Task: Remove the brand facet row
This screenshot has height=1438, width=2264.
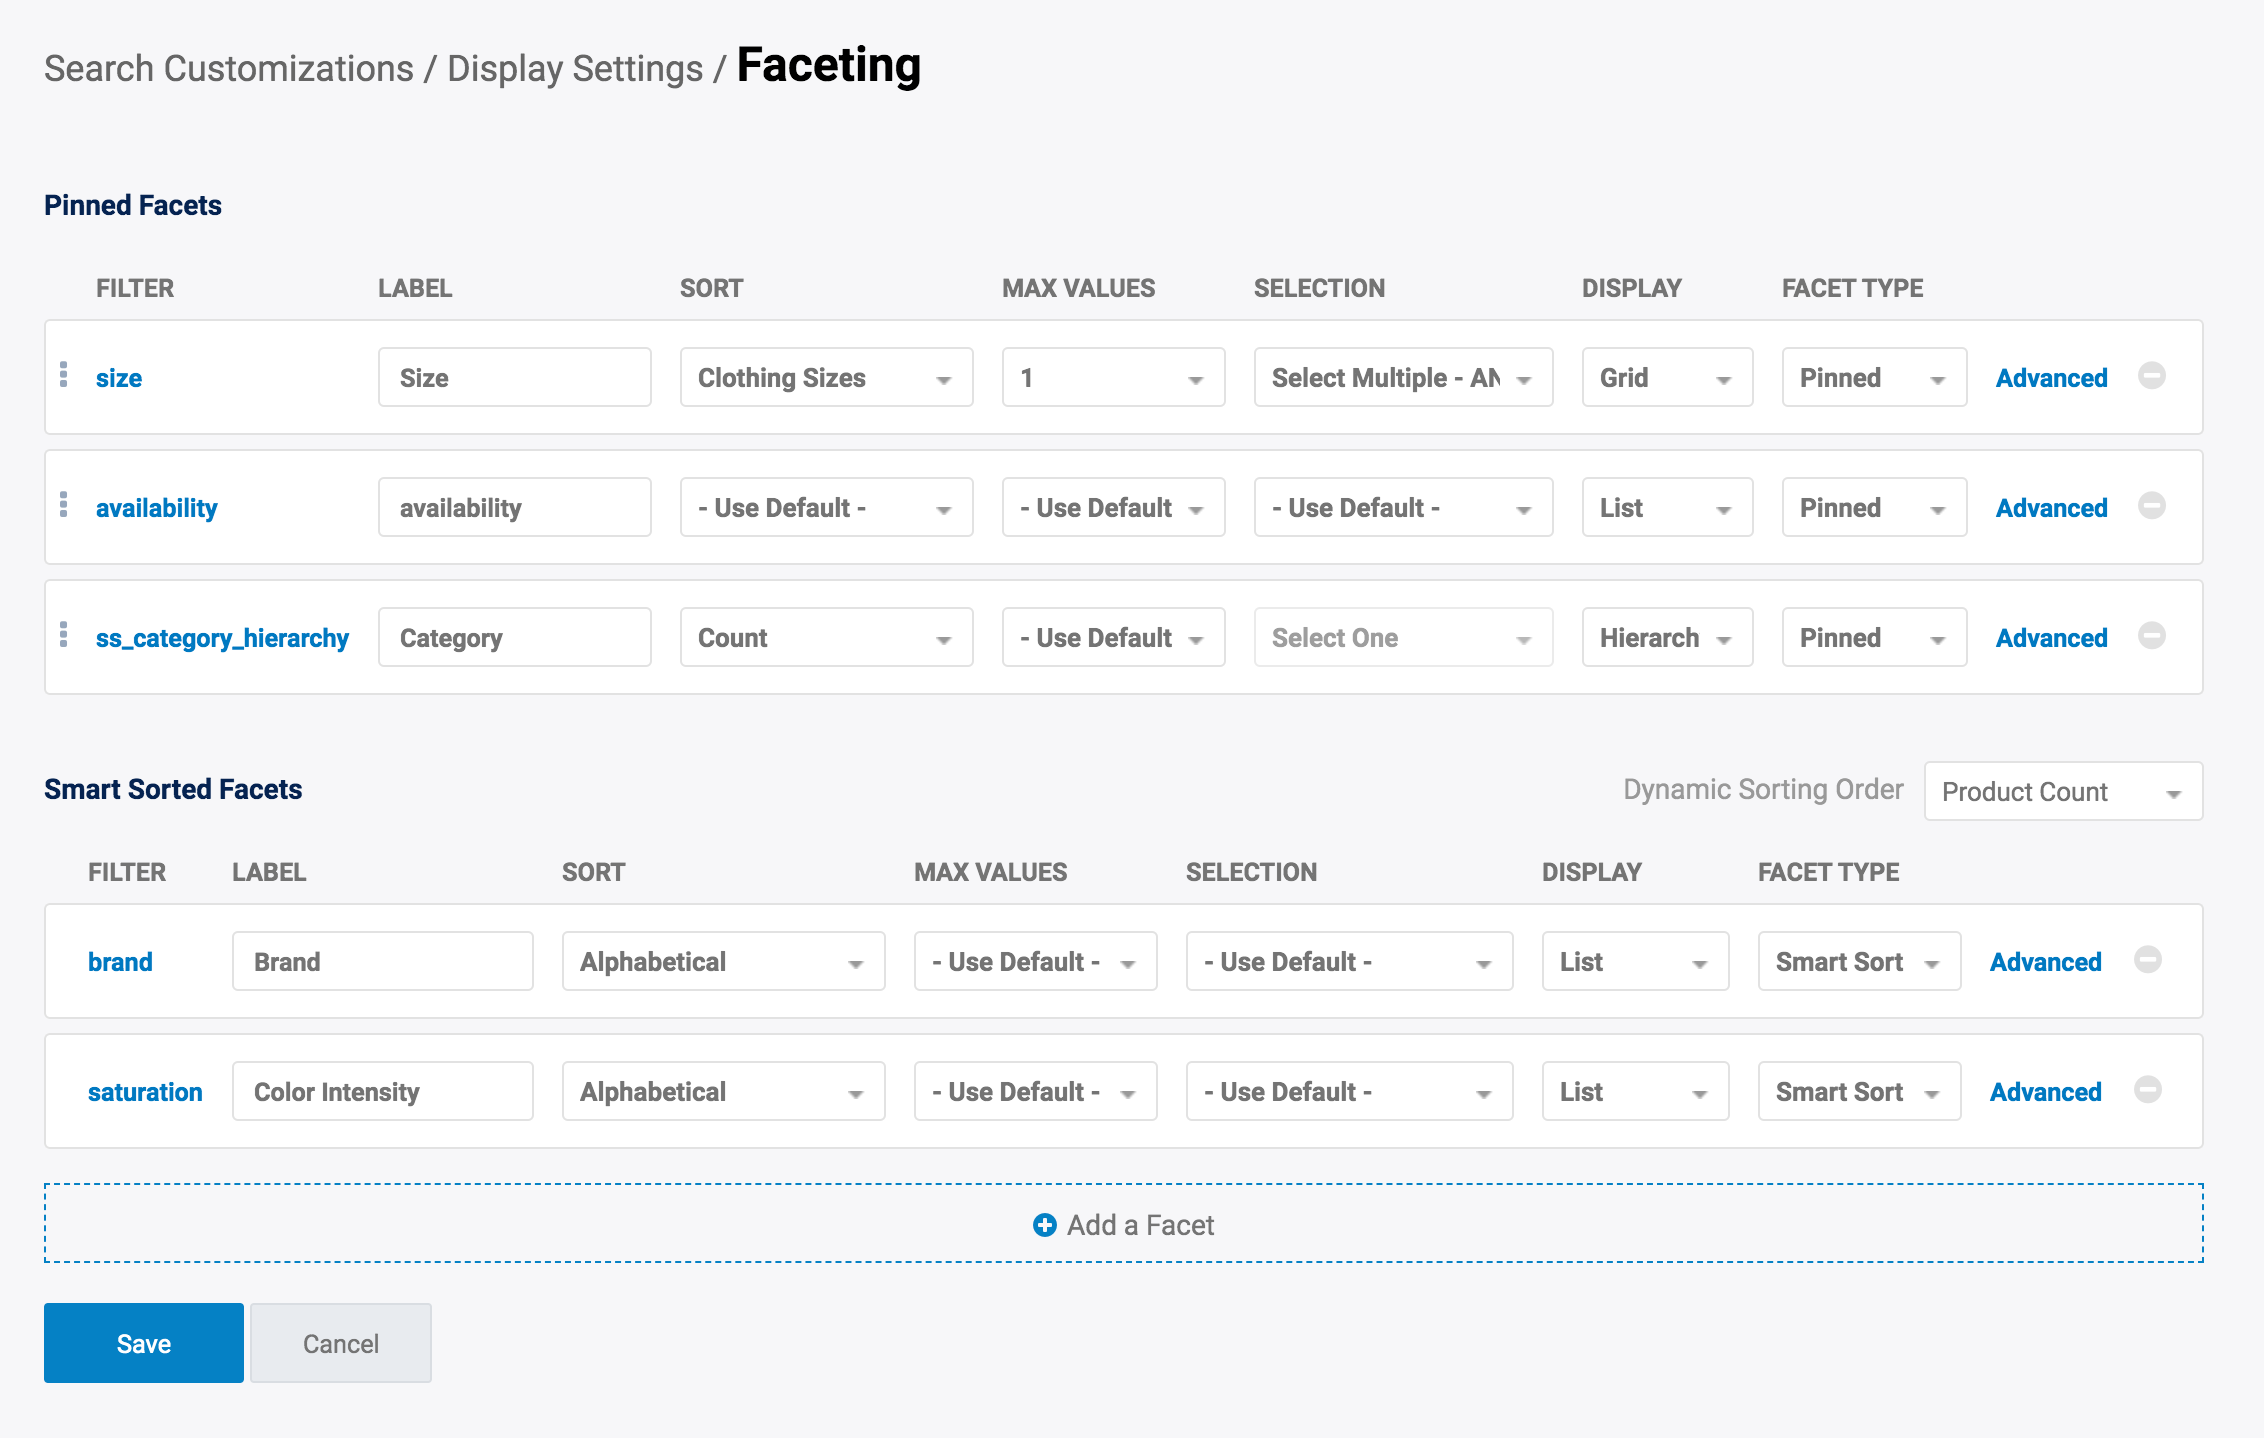Action: pos(2147,960)
